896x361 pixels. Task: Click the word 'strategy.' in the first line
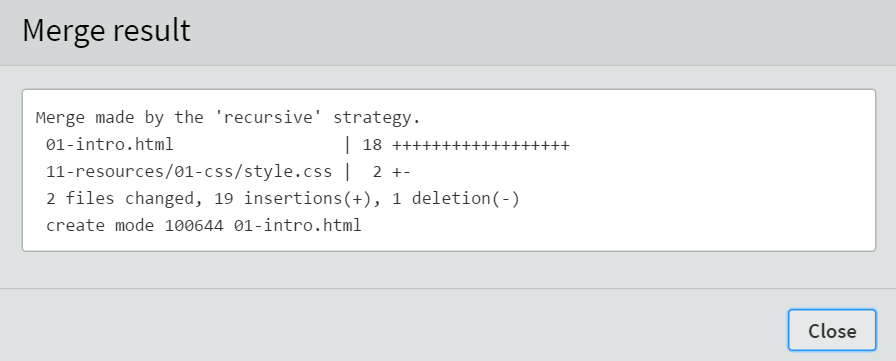click(x=377, y=118)
